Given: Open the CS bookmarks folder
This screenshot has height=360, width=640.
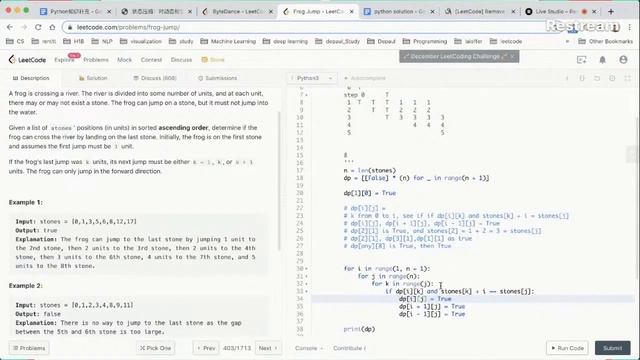Looking at the screenshot, I should pyautogui.click(x=15, y=41).
